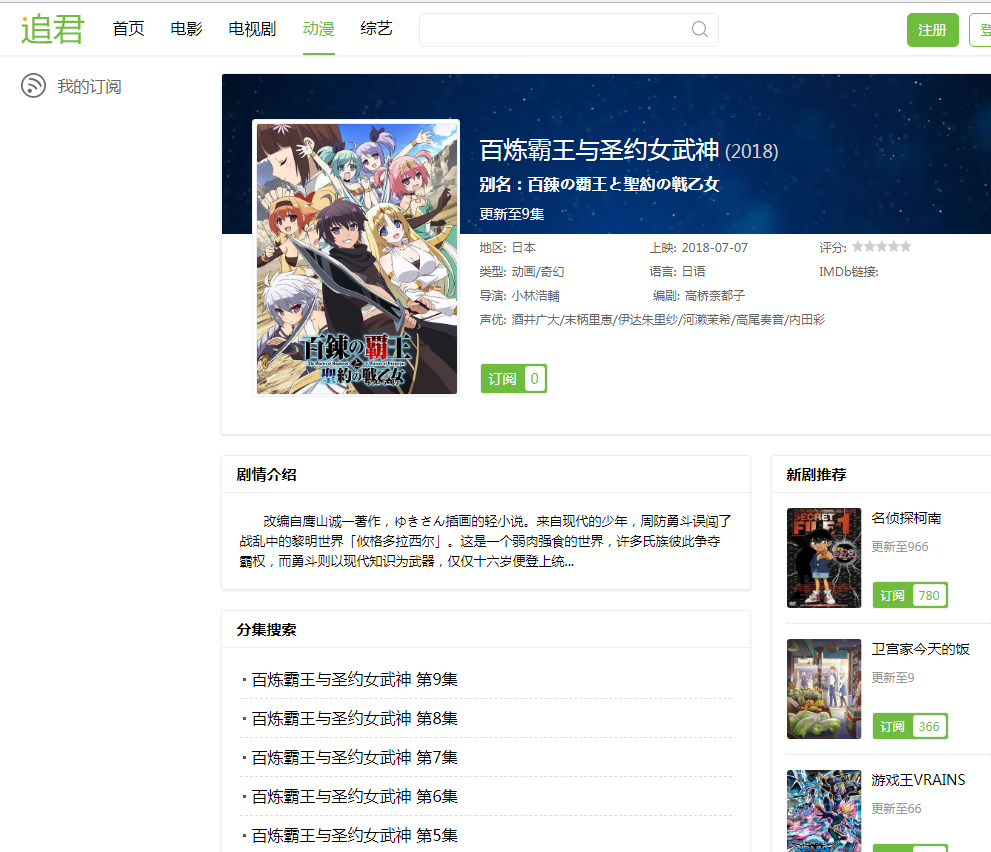Open 百炼霸王与圣约女武神 第5集 link
Screen dimensions: 991x852
coord(355,836)
